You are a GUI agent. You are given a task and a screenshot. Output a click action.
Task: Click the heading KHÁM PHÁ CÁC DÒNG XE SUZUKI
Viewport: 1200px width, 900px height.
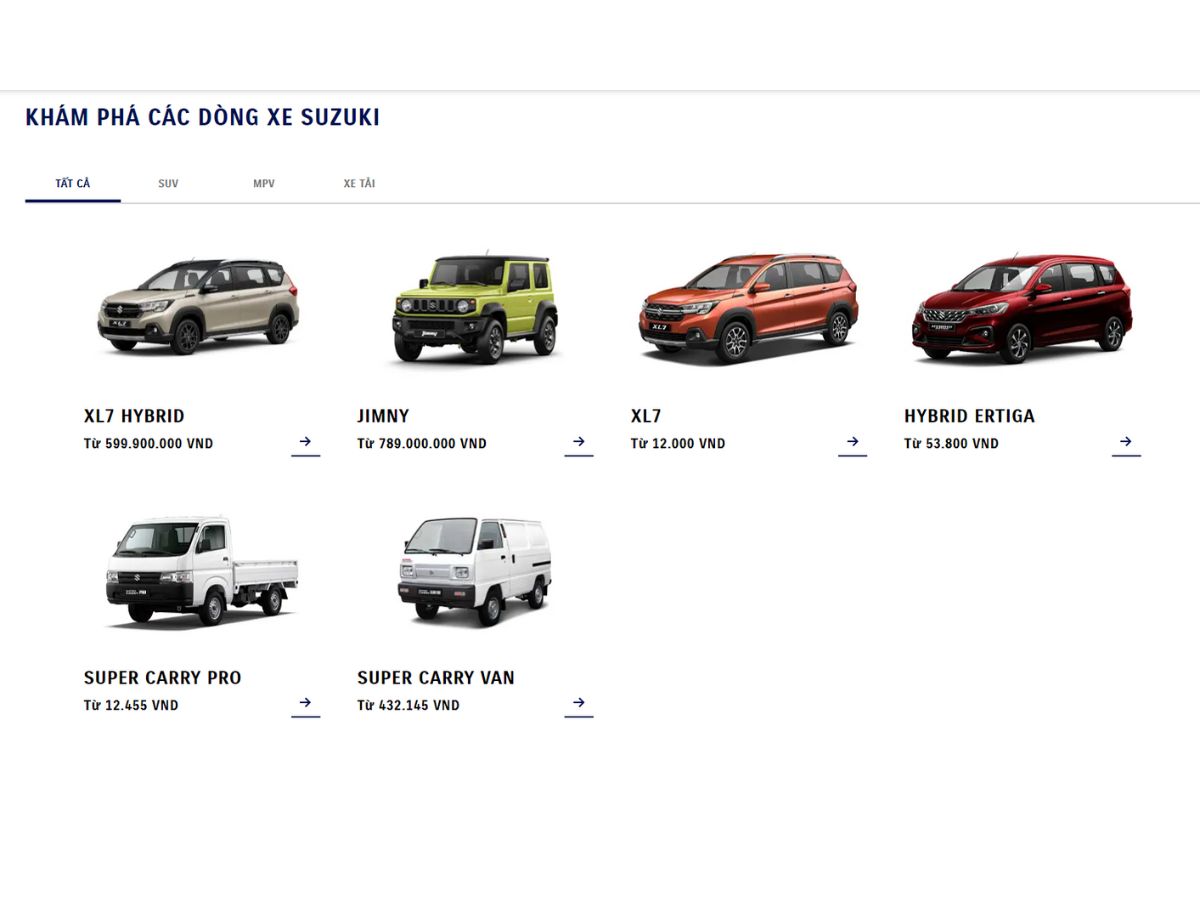point(203,117)
